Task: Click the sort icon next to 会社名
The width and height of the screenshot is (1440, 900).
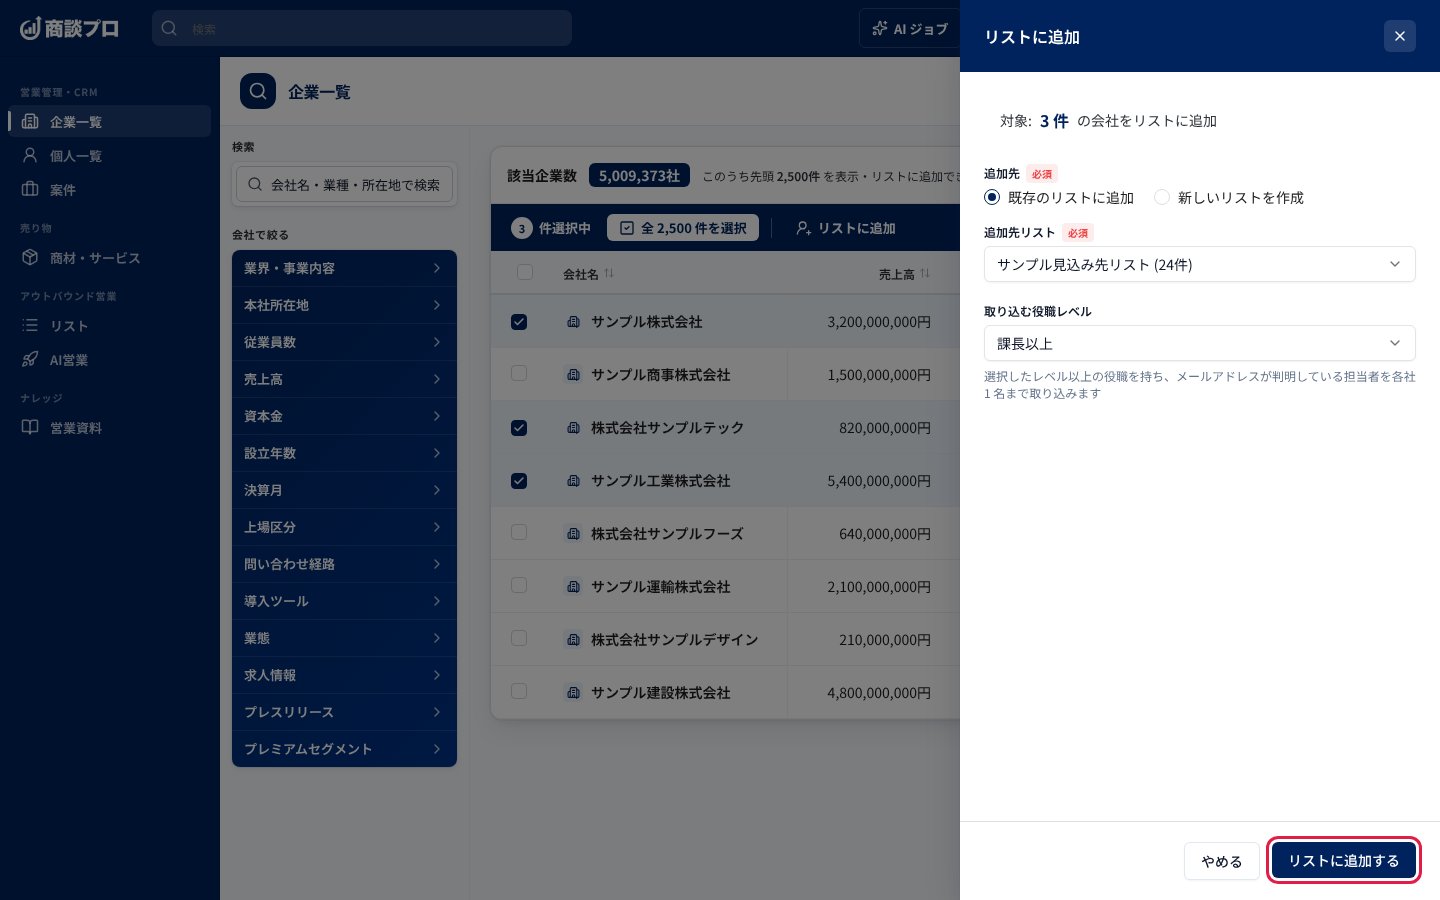Action: coord(609,273)
